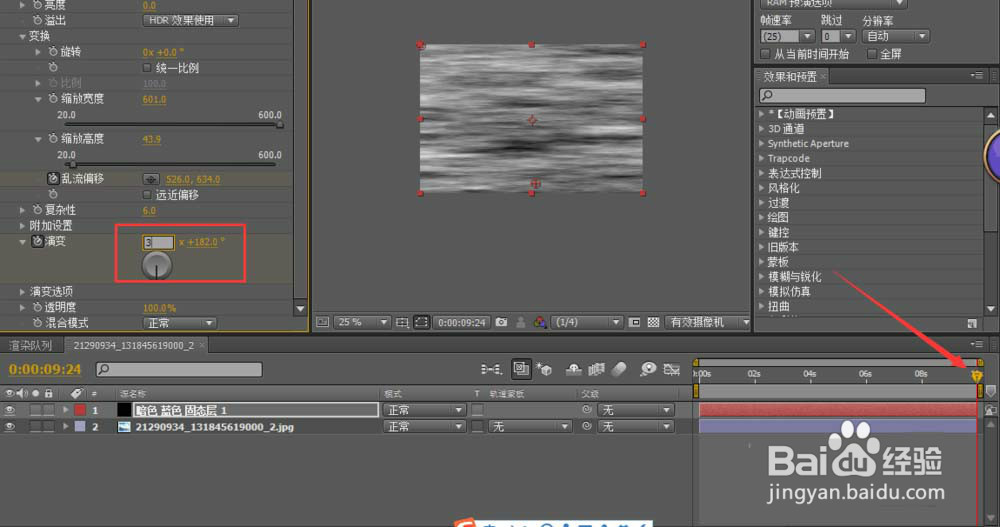Open layer 2 track matte 无 dropdown
1000x527 pixels.
point(530,427)
